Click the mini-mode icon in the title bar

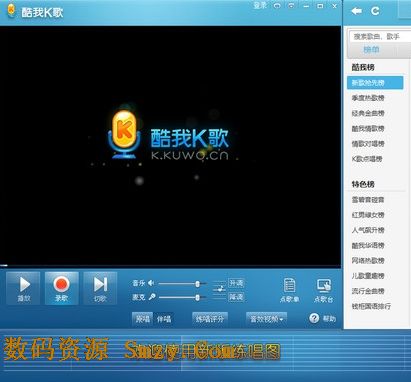291,6
